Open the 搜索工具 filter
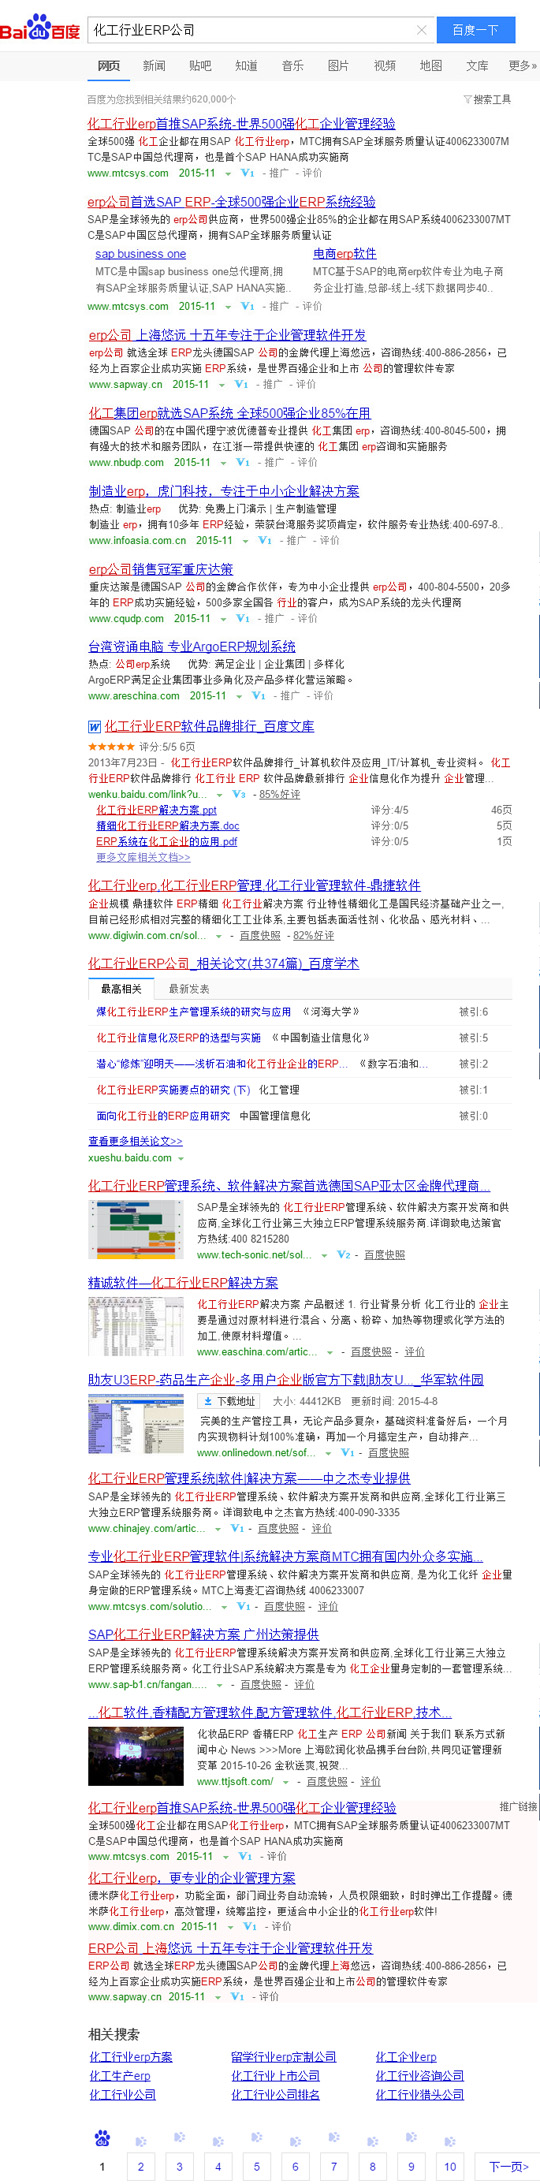The width and height of the screenshot is (540, 2184). [487, 99]
